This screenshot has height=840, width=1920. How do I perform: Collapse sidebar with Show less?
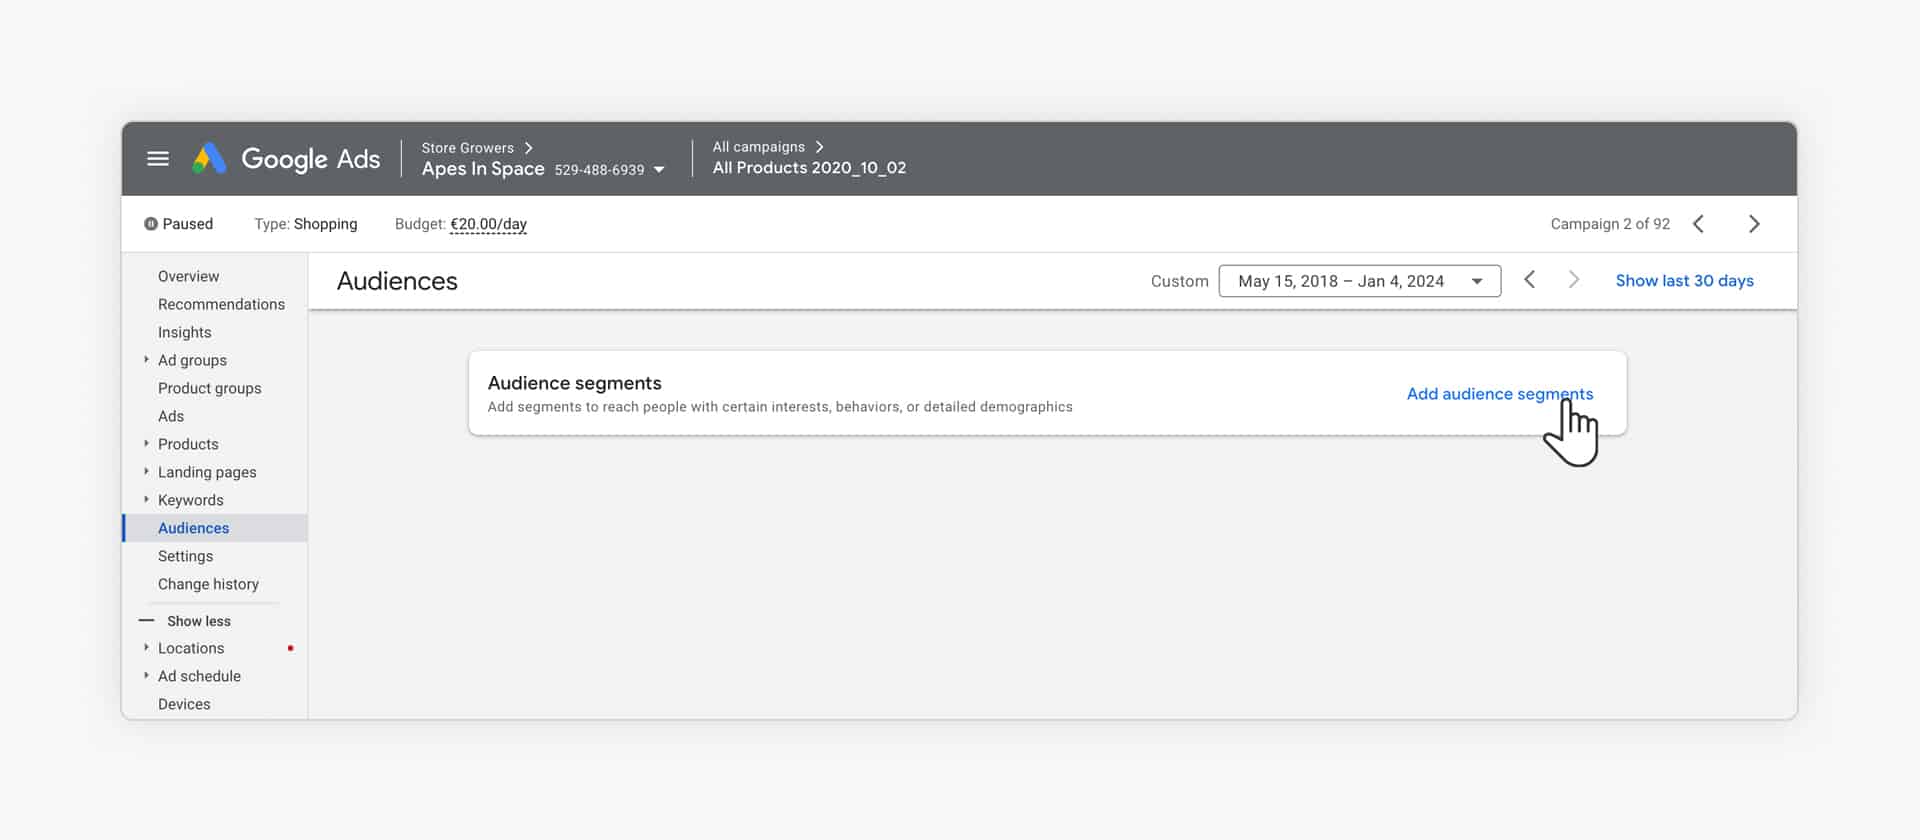[x=185, y=621]
